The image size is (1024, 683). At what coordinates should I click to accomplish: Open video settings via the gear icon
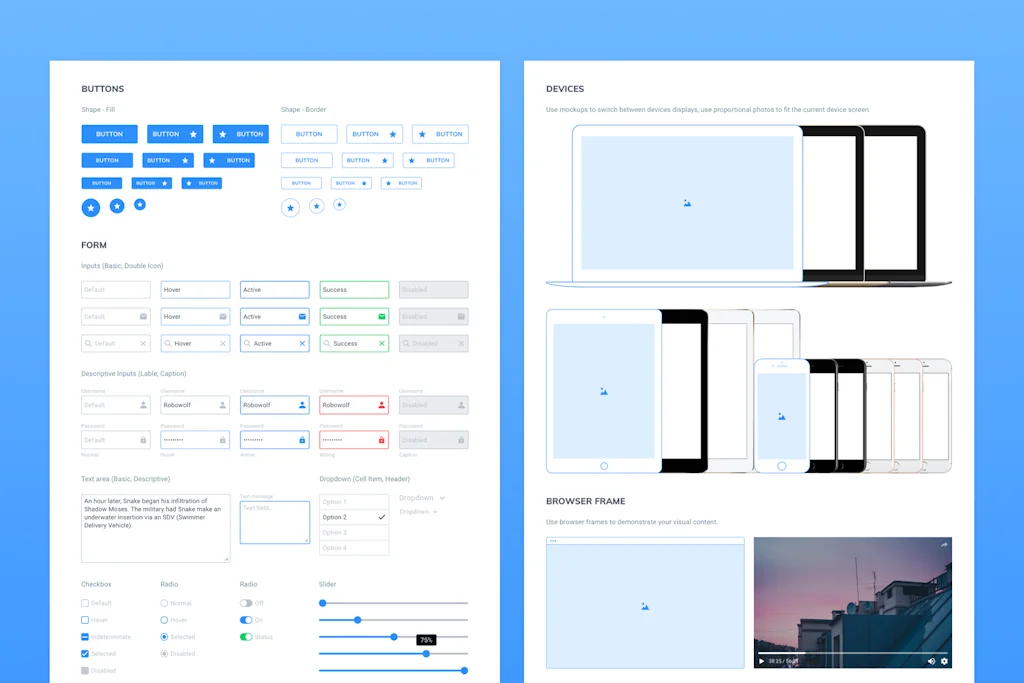click(944, 660)
